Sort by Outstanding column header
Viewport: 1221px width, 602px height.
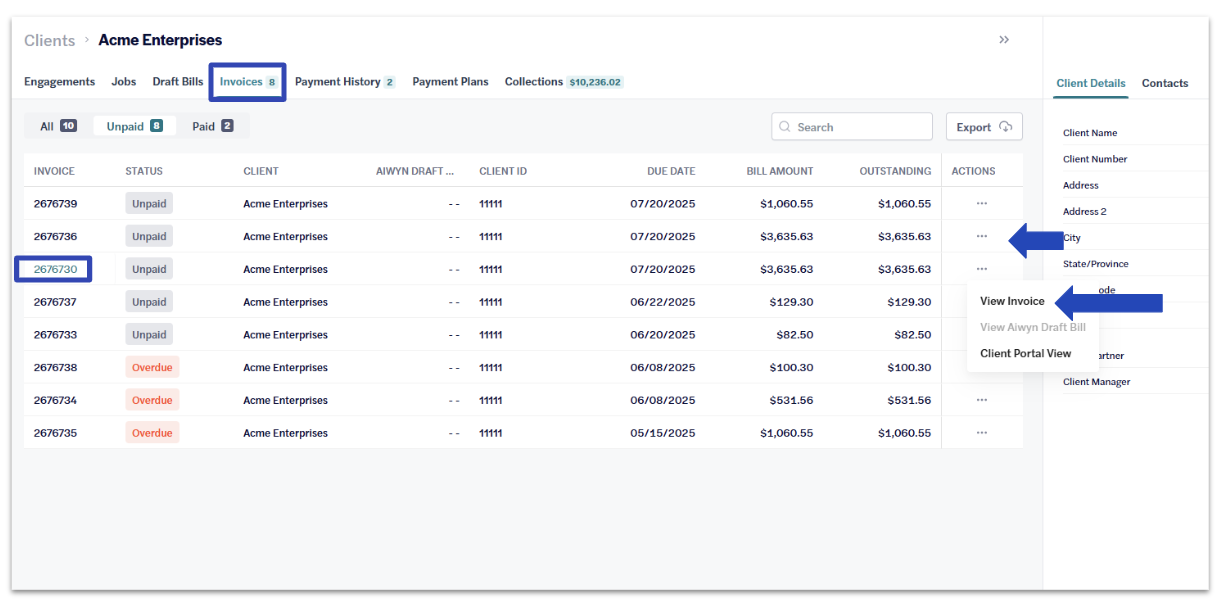(x=895, y=171)
